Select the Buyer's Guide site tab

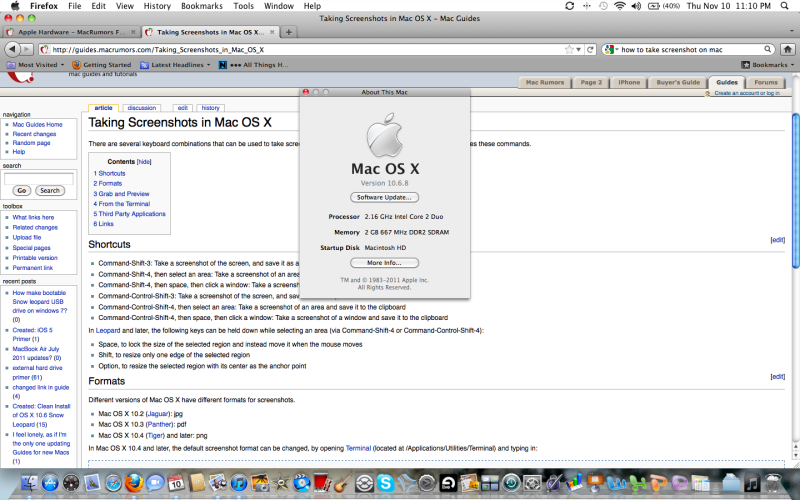678,83
